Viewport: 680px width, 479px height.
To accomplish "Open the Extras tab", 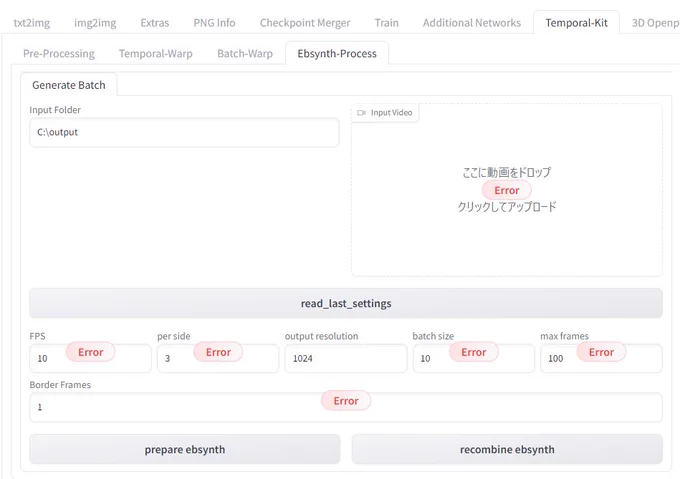I will pos(154,23).
